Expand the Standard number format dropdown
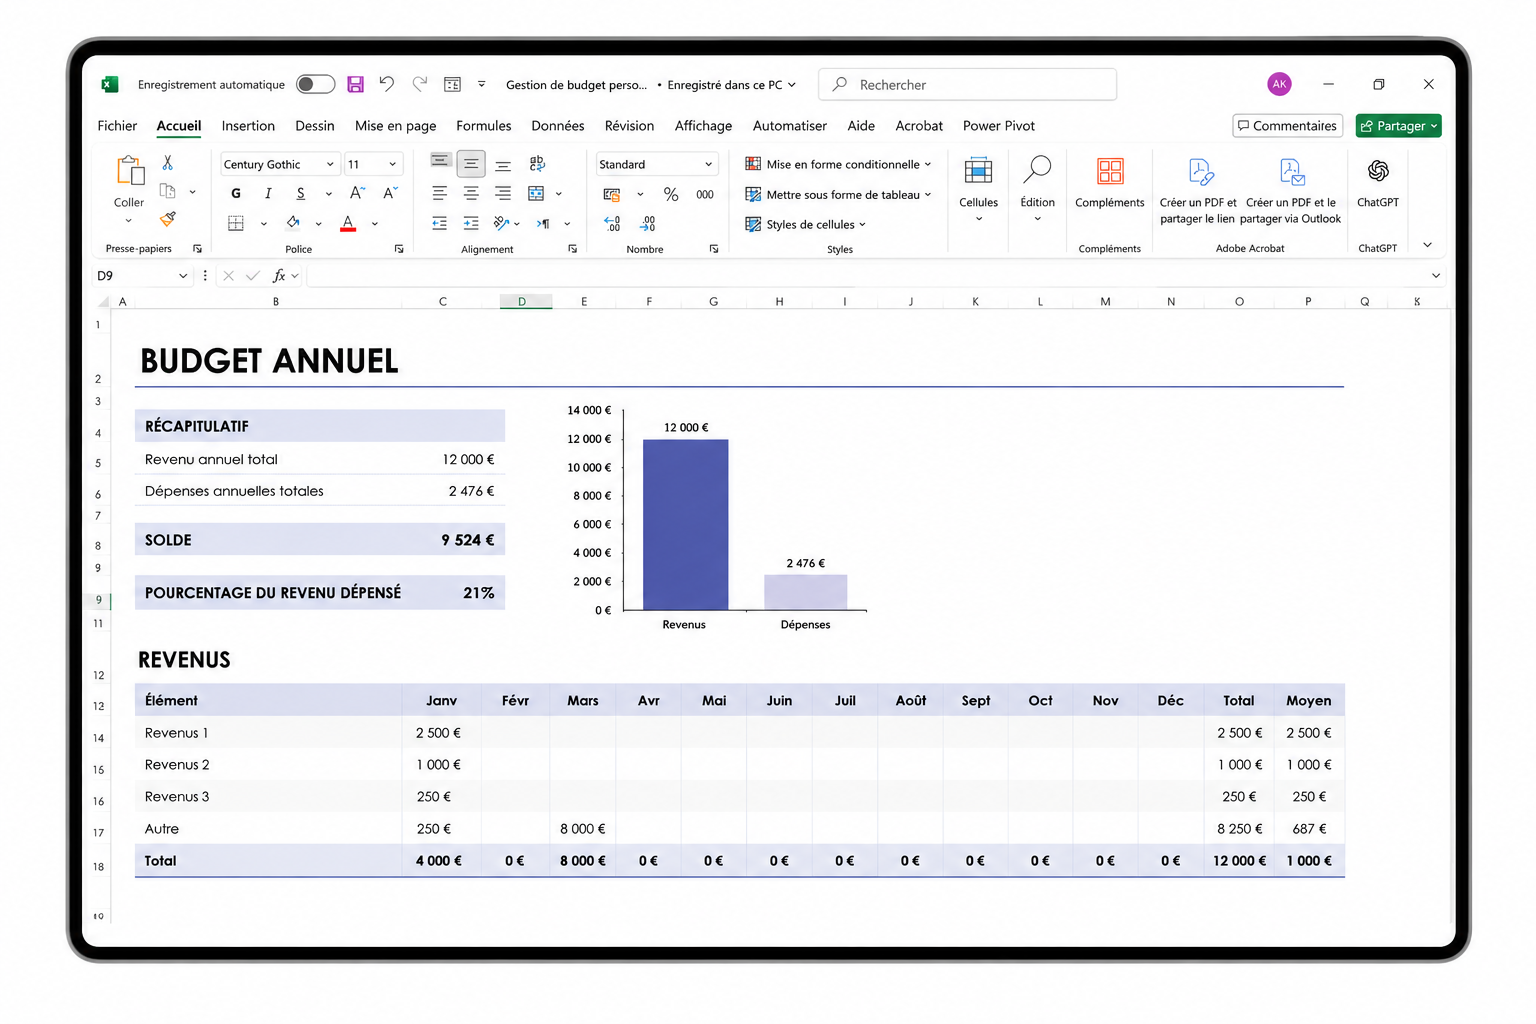This screenshot has width=1536, height=1024. [x=657, y=164]
